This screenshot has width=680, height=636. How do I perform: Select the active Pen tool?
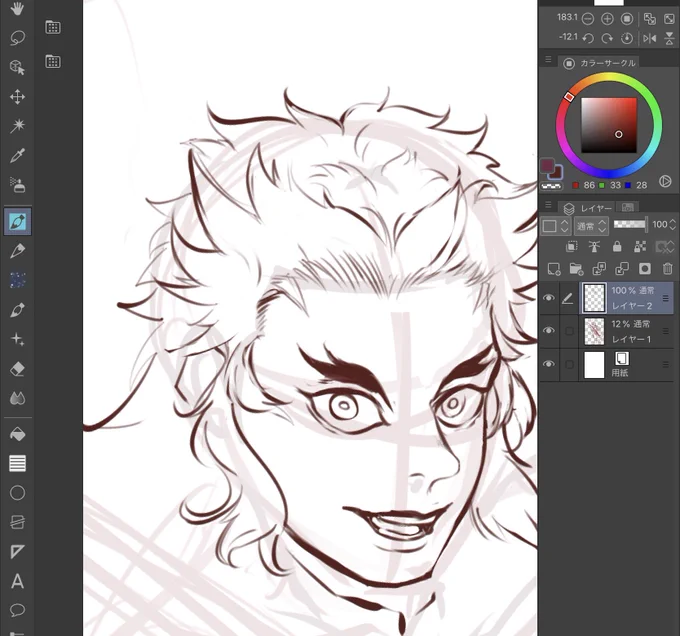pyautogui.click(x=17, y=222)
